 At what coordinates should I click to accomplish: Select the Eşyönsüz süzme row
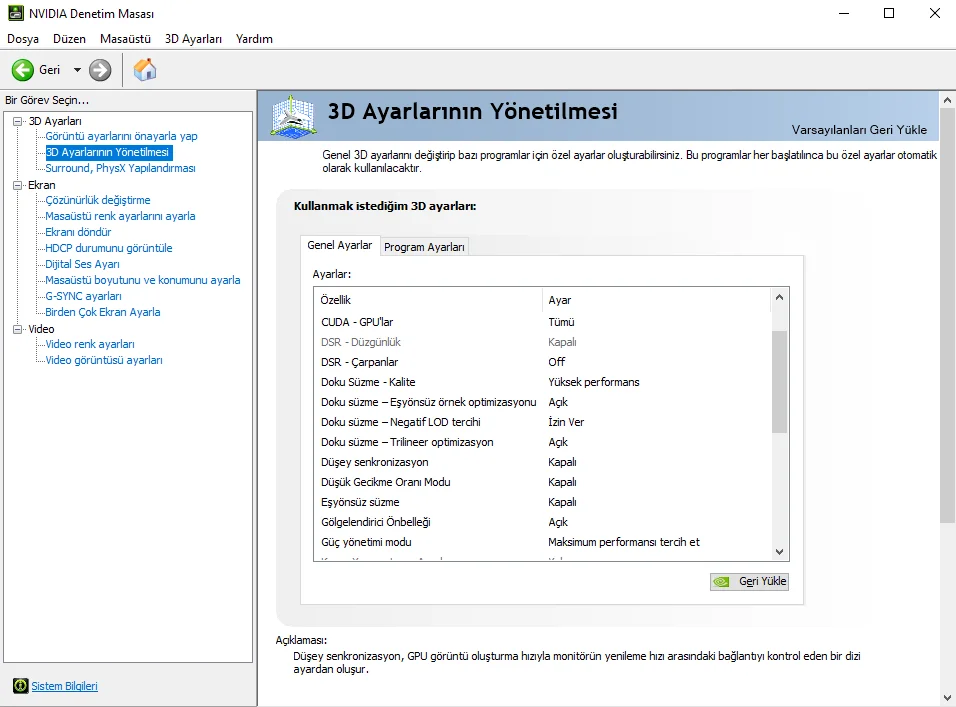pyautogui.click(x=543, y=502)
